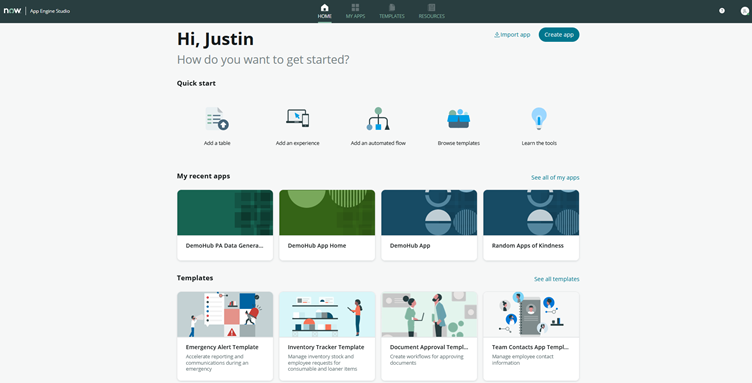This screenshot has height=383, width=752.
Task: Click the Add a table icon
Action: tap(217, 119)
